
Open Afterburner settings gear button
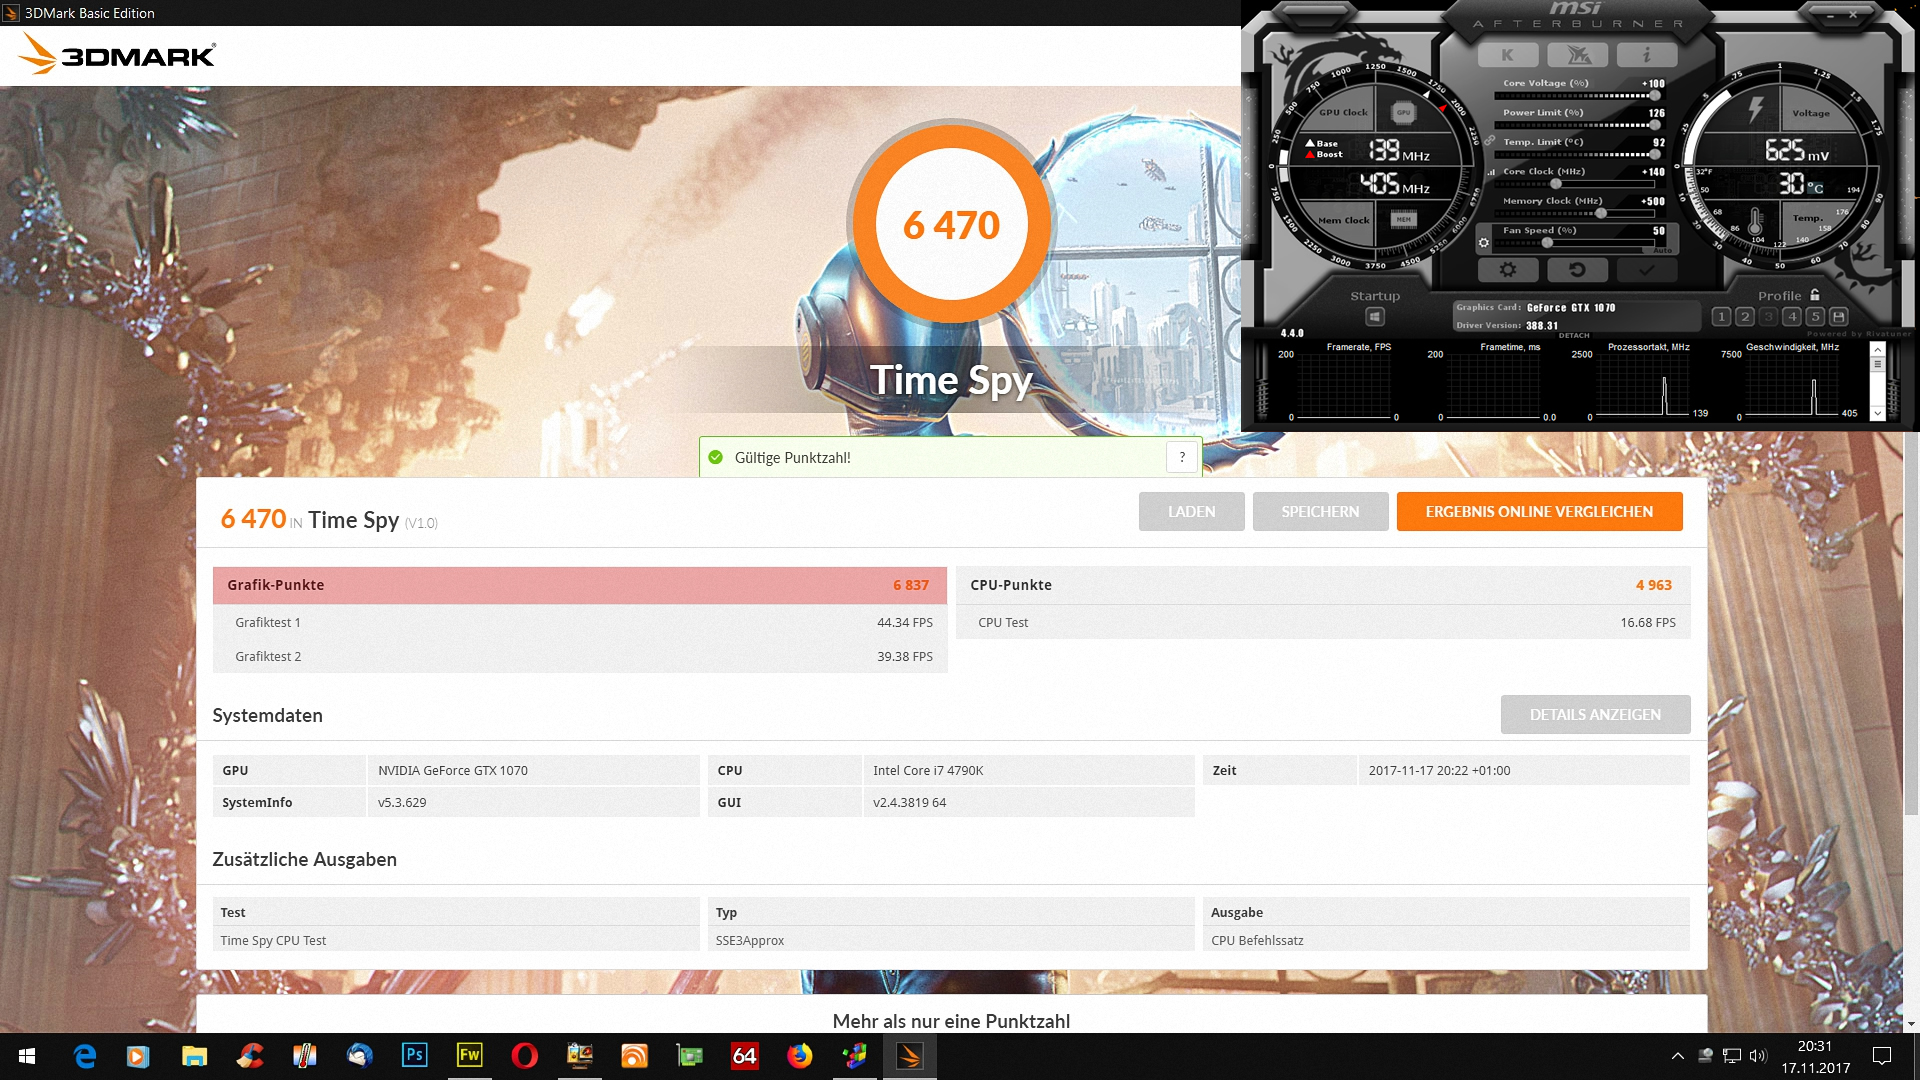point(1507,270)
